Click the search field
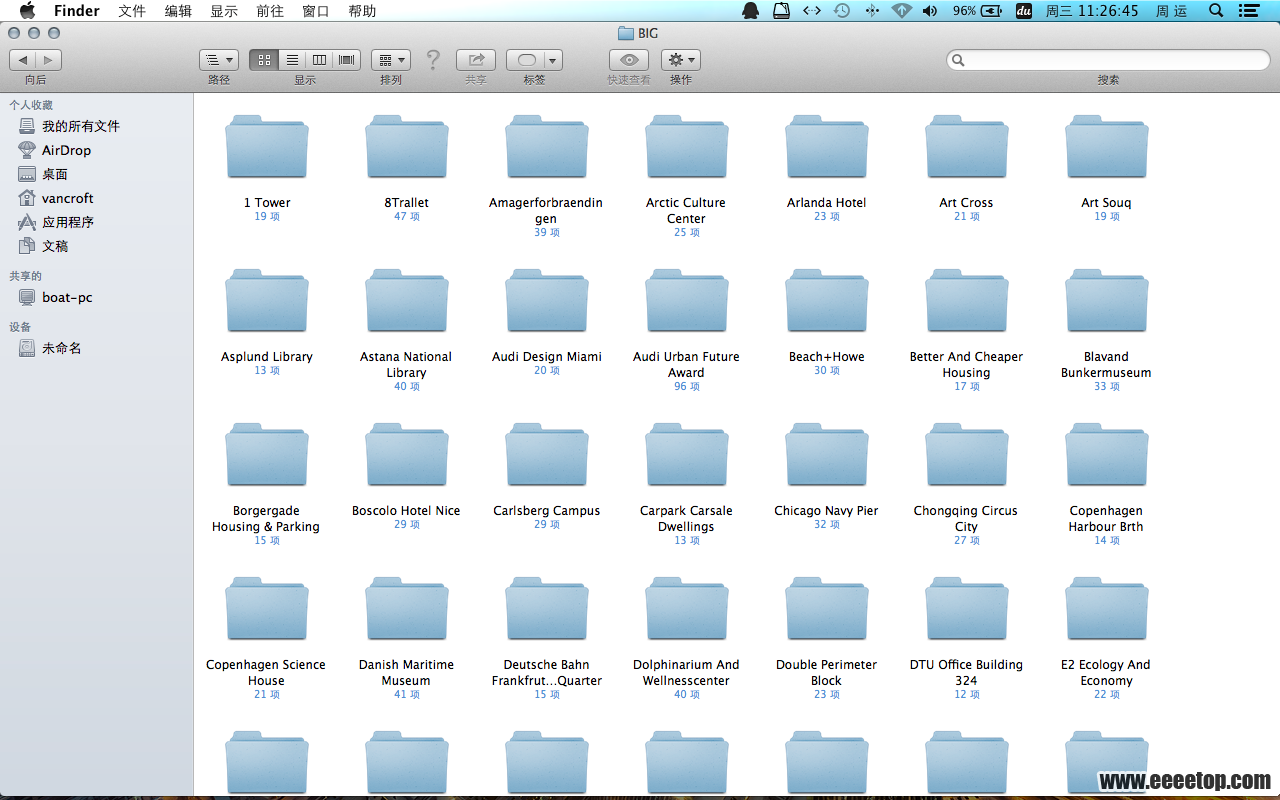The width and height of the screenshot is (1280, 800). pos(1108,60)
